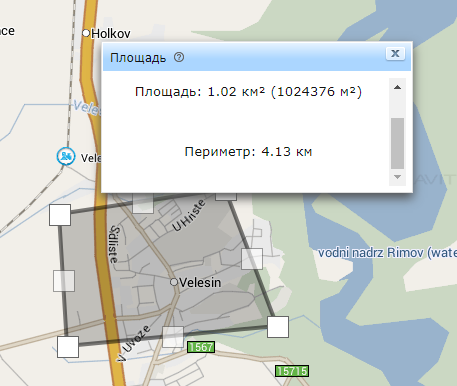This screenshot has width=457, height=386.
Task: Select the area value text 1.02 км²
Action: [x=236, y=91]
